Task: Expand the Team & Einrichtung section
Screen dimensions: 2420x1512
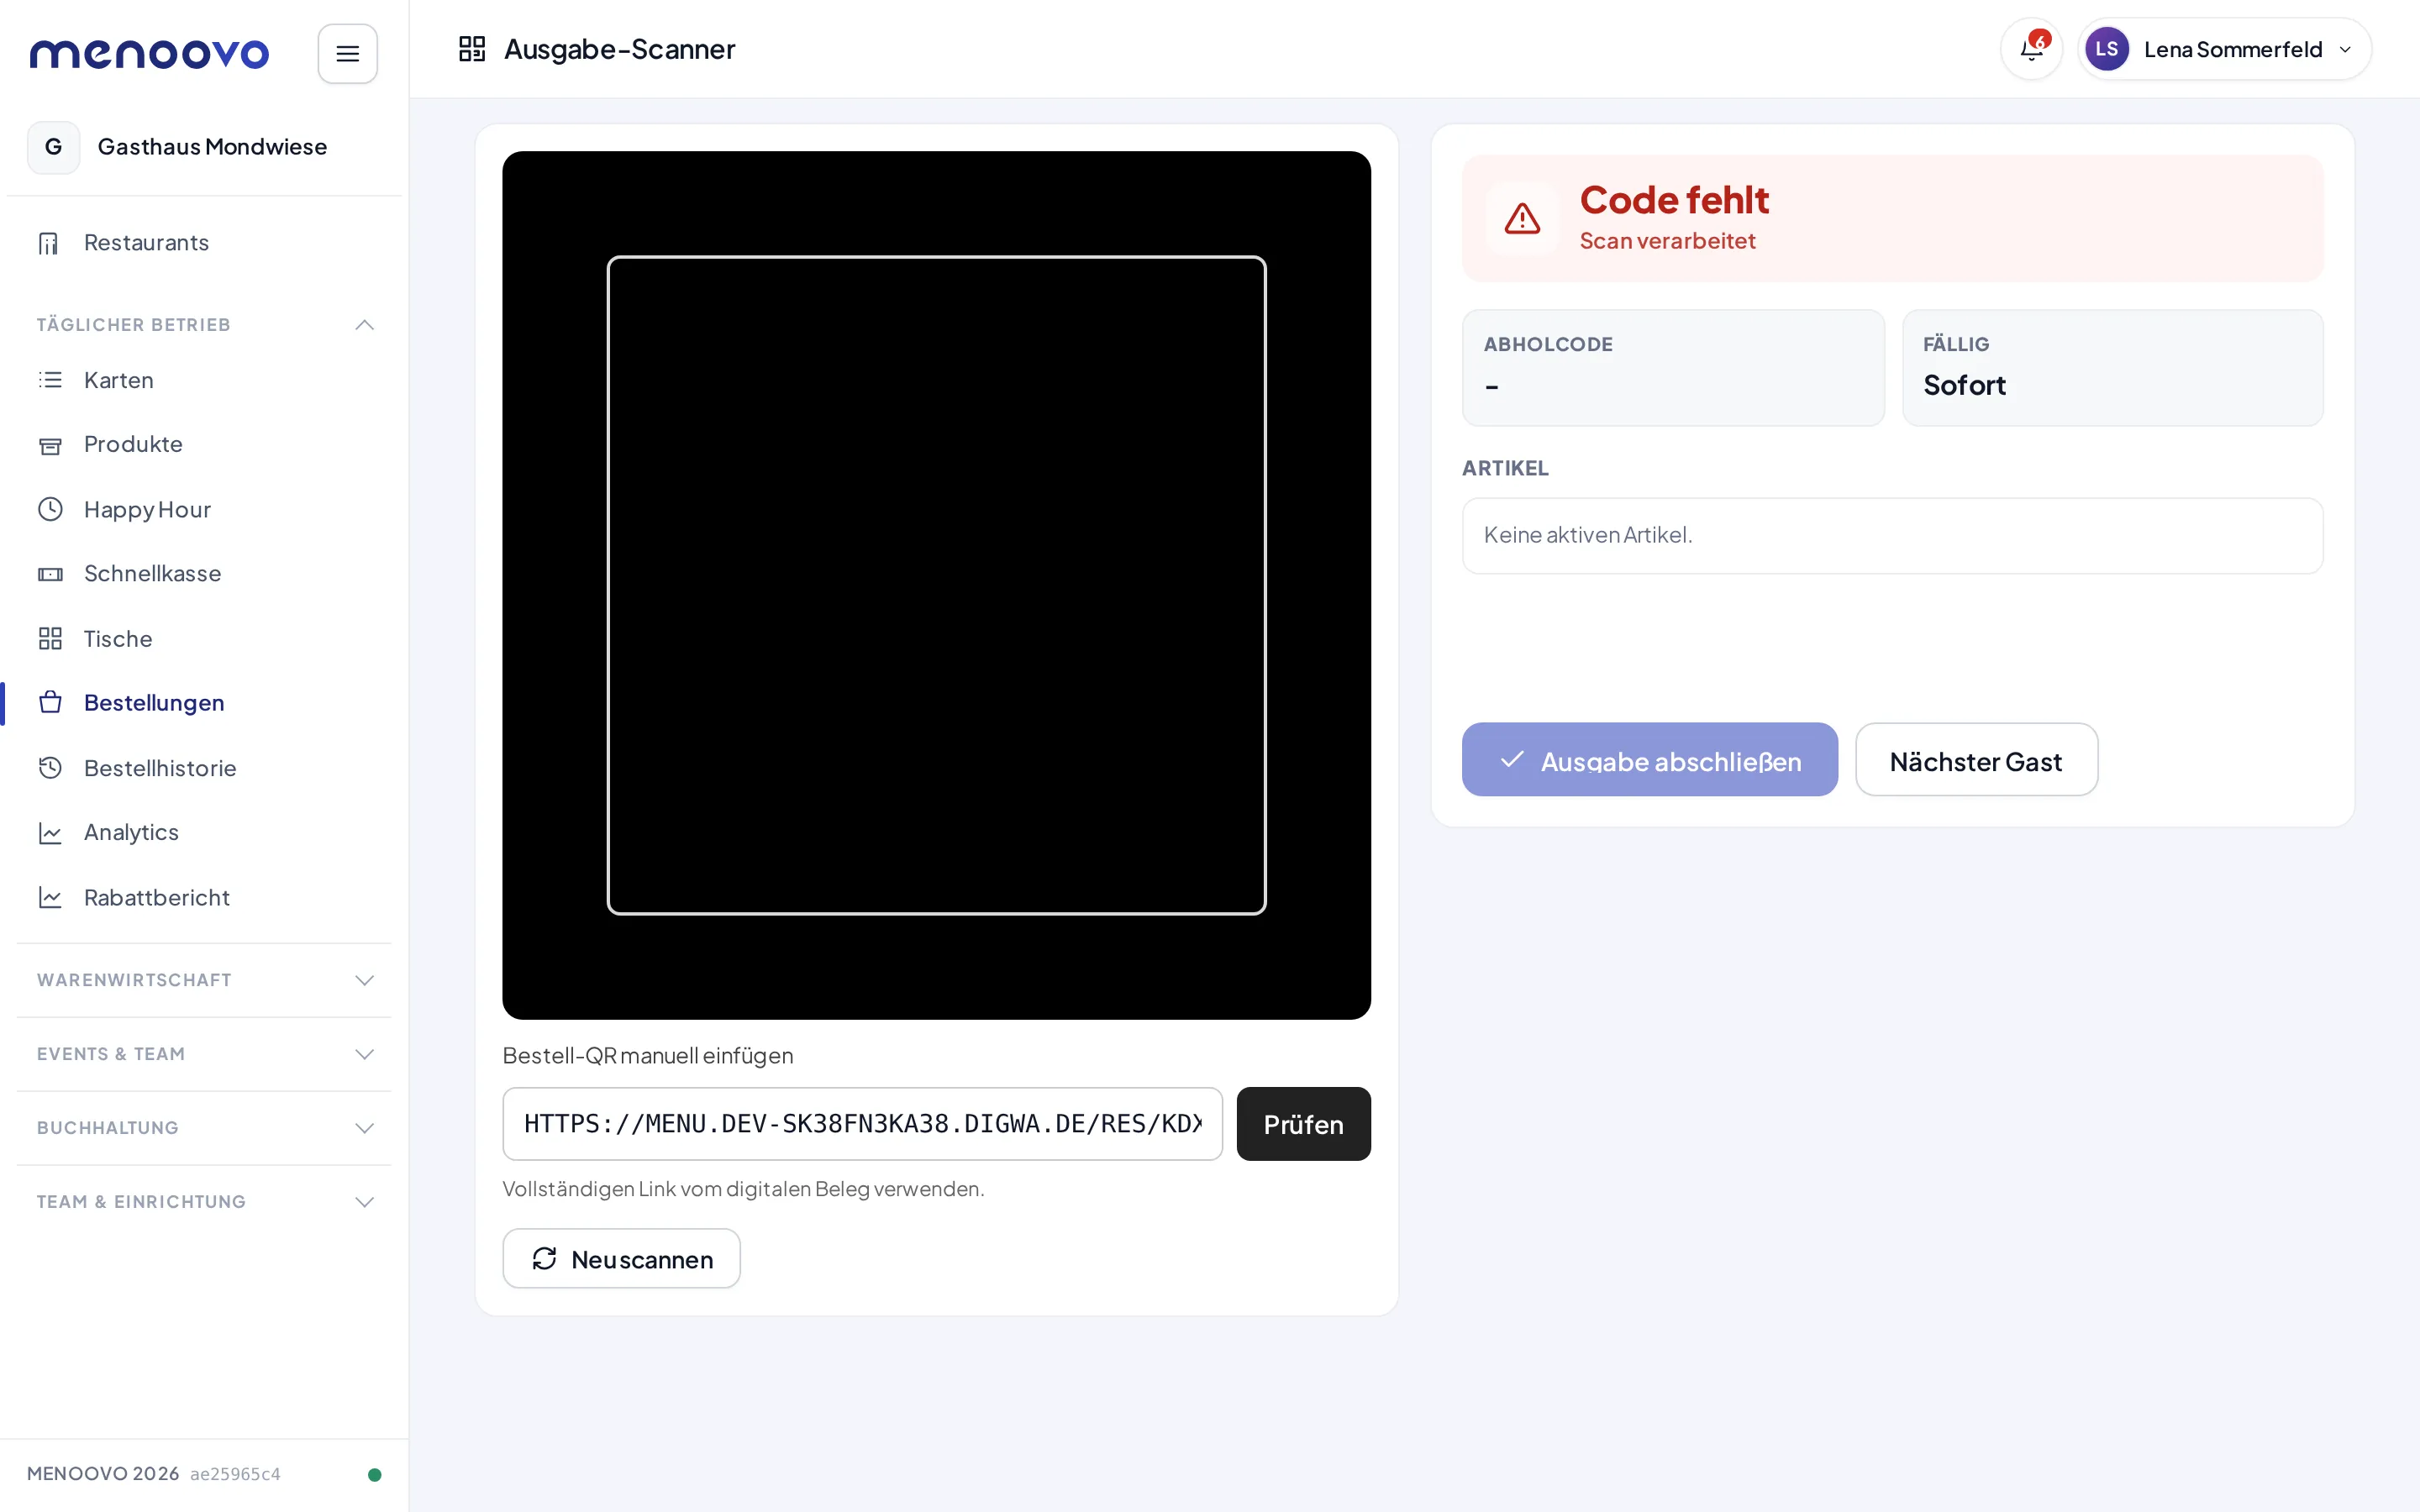Action: click(204, 1201)
